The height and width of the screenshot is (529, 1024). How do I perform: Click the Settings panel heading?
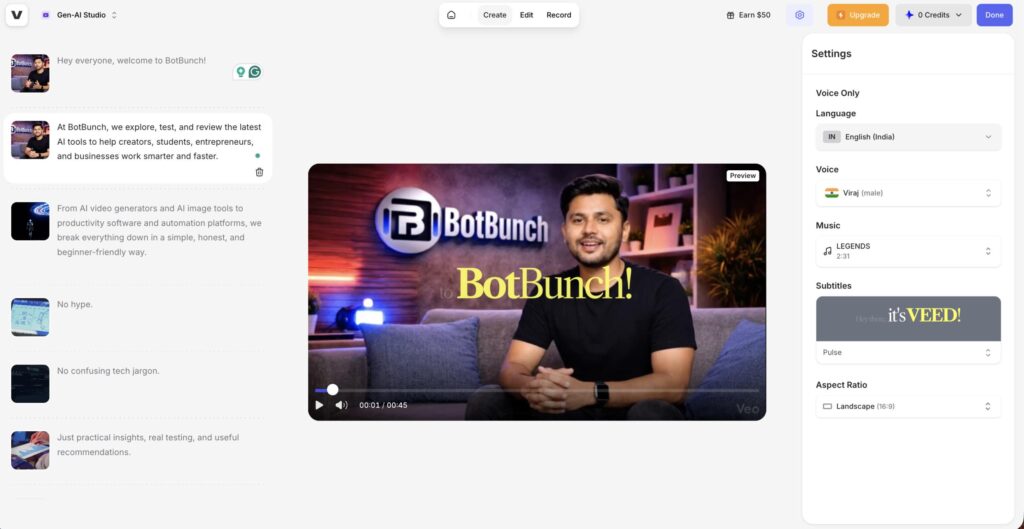pyautogui.click(x=831, y=54)
